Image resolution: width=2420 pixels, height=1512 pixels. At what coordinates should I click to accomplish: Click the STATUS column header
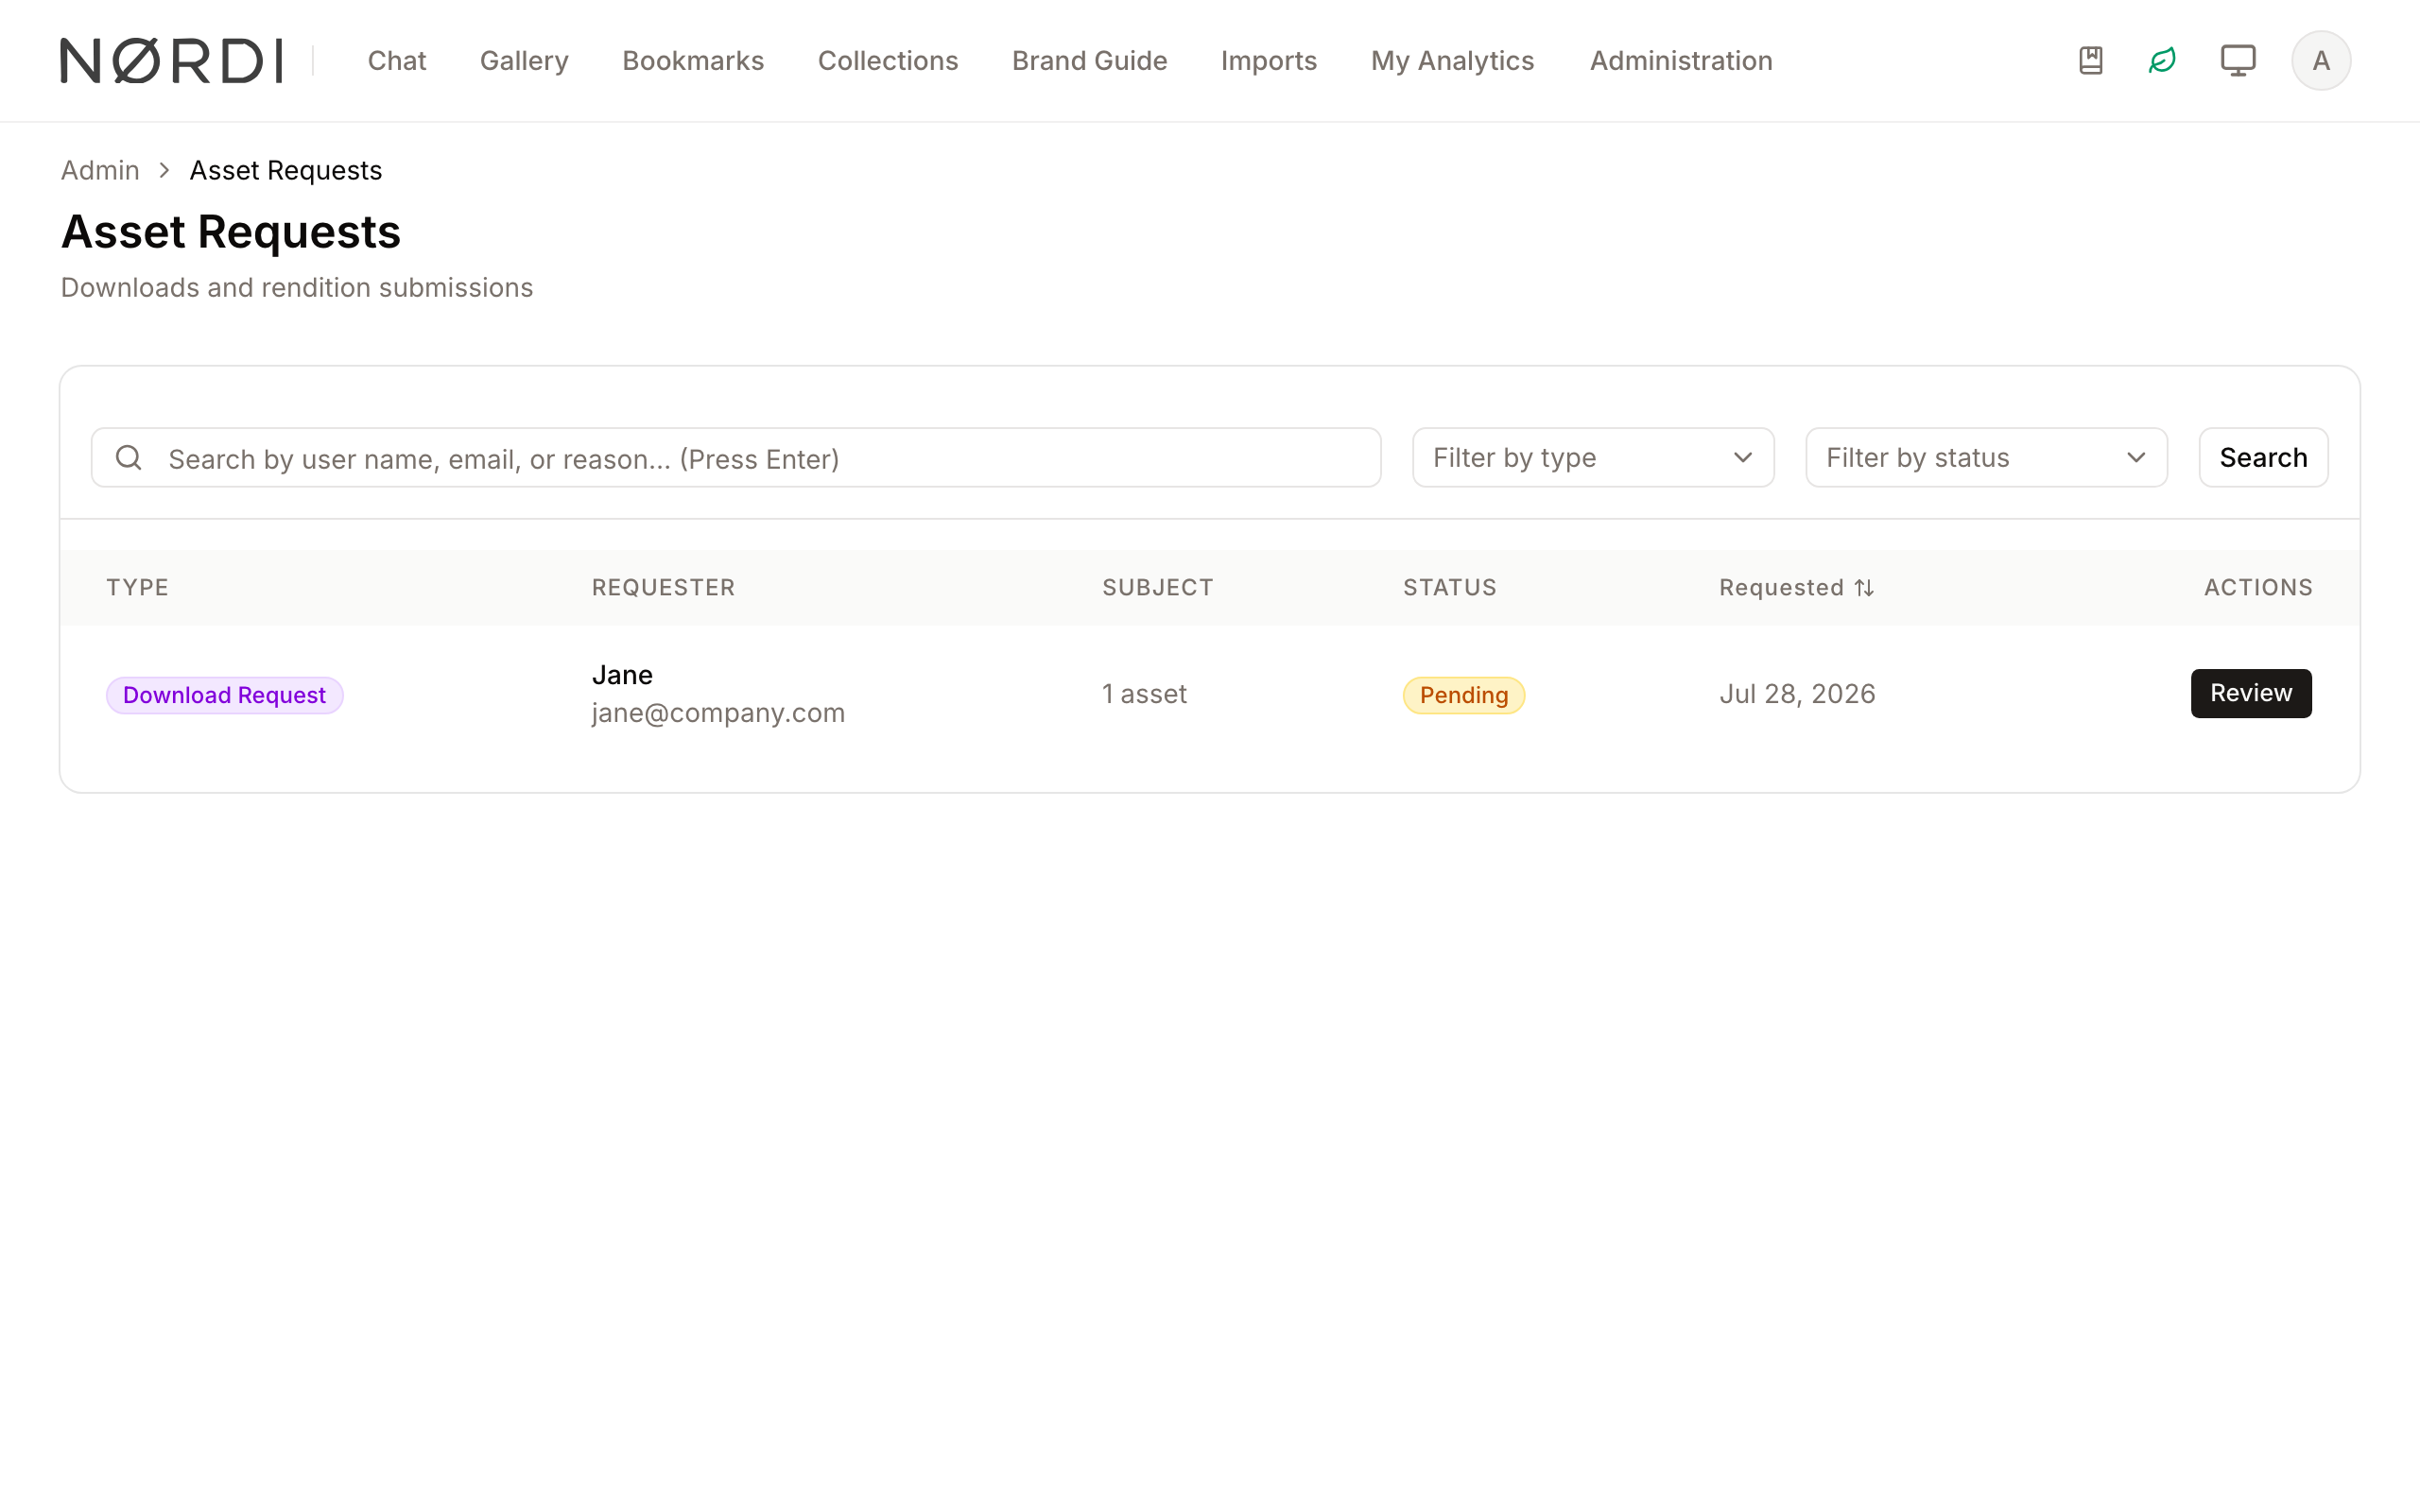click(1450, 588)
